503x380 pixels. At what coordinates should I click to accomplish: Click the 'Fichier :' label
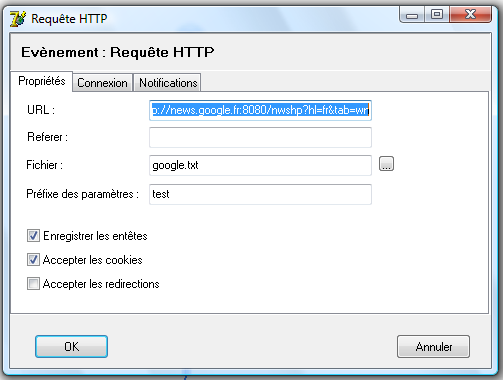click(45, 165)
